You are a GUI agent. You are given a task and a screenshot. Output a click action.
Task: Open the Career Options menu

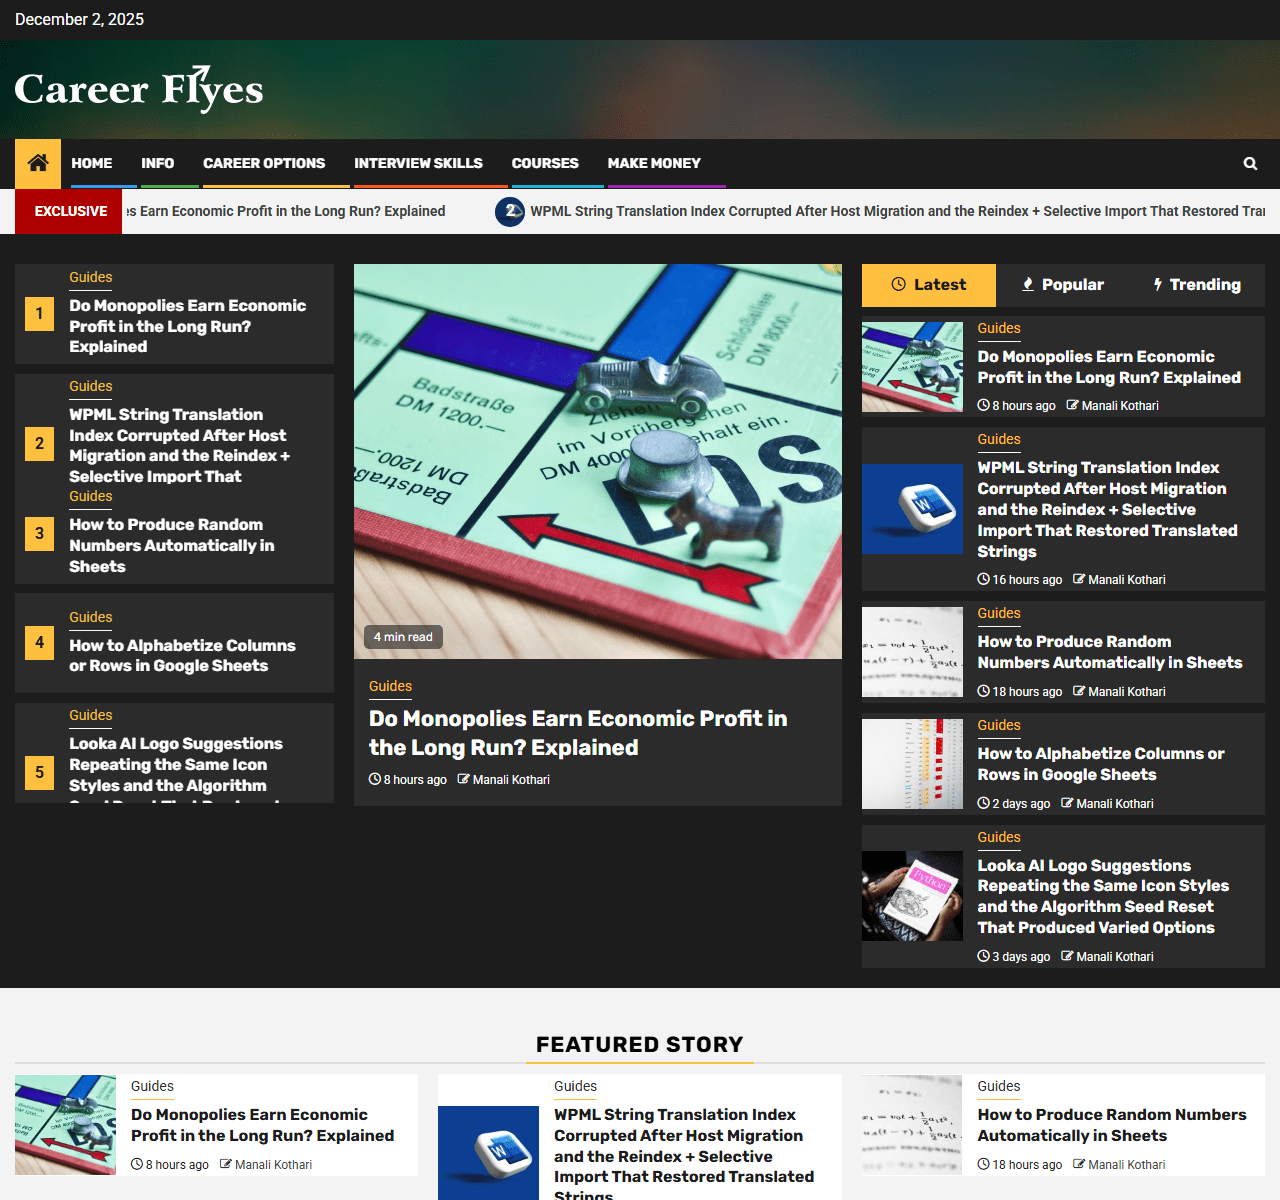[x=264, y=163]
